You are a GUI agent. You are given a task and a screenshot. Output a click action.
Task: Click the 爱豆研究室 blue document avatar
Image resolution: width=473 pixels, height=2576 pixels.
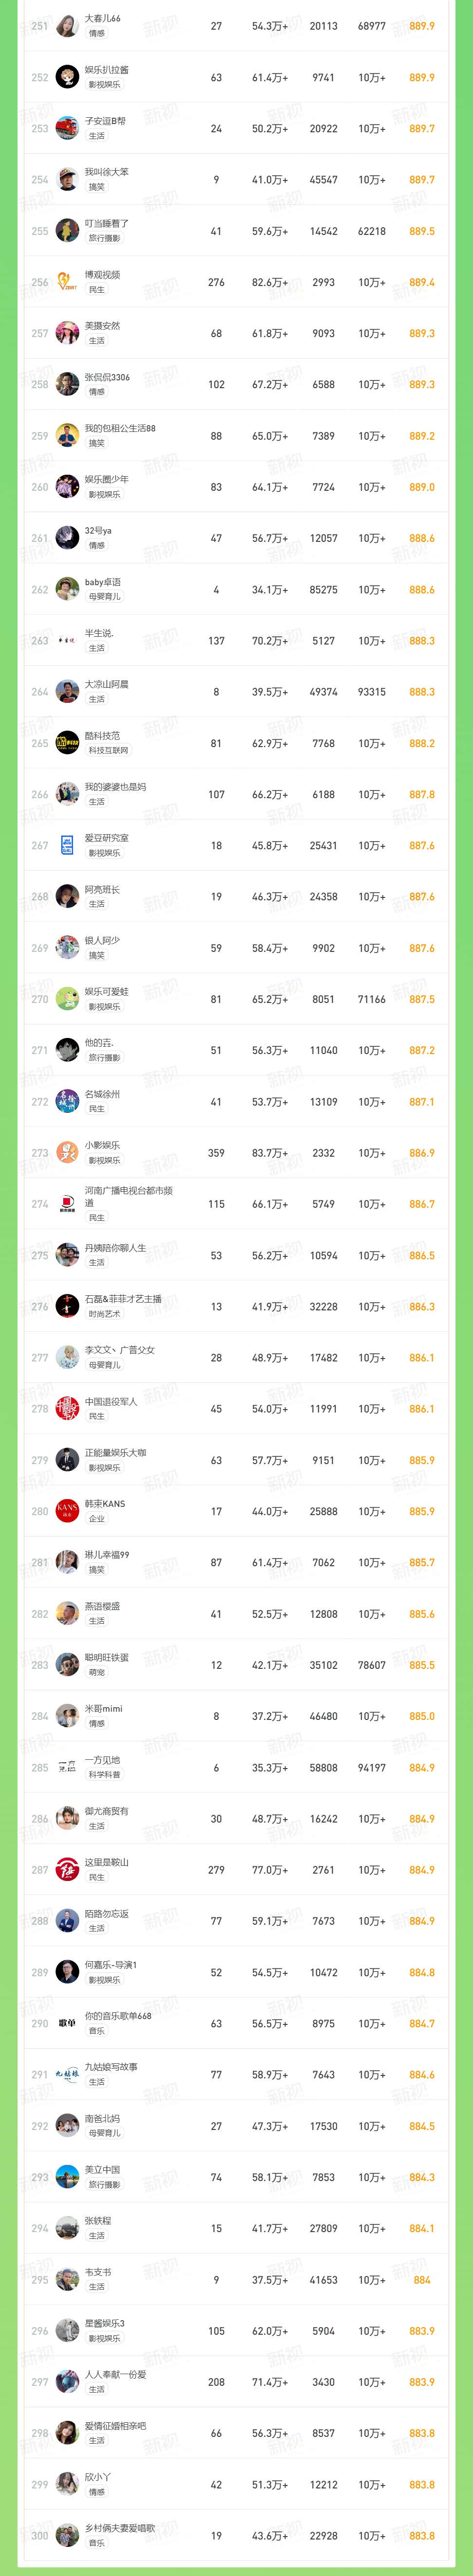click(67, 846)
